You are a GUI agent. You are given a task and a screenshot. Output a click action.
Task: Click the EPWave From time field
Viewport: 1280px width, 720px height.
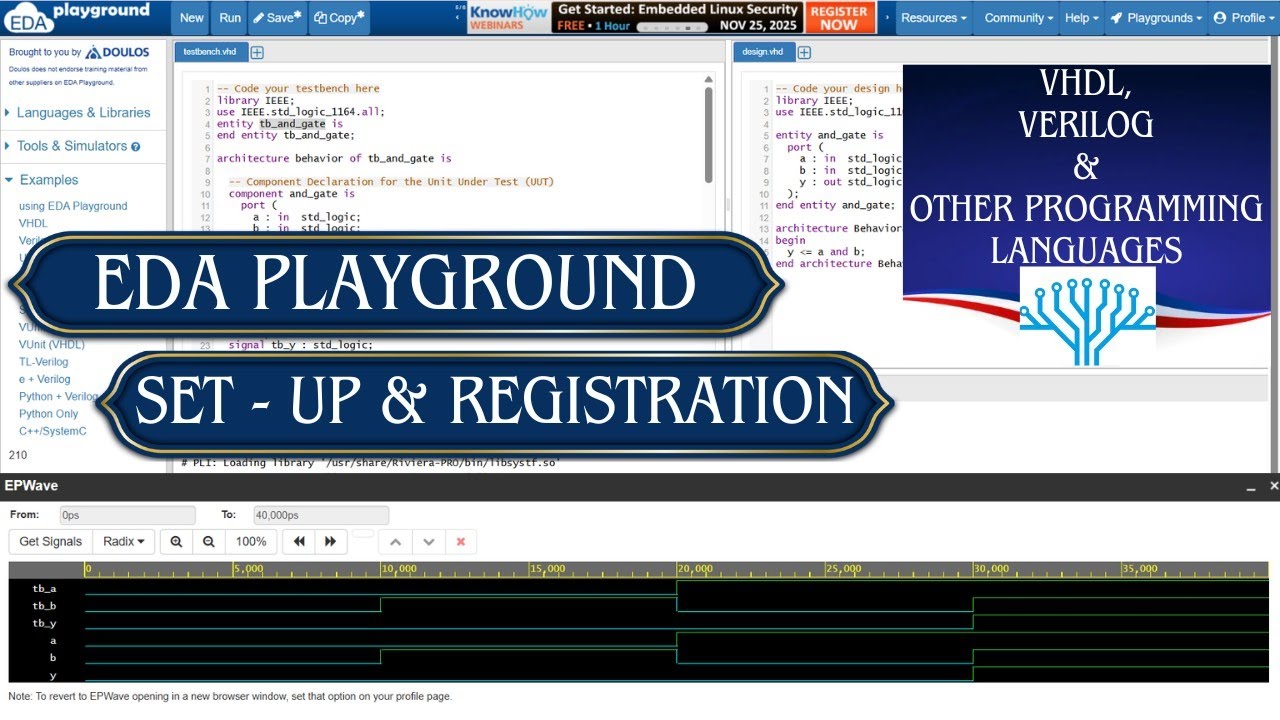pyautogui.click(x=126, y=515)
